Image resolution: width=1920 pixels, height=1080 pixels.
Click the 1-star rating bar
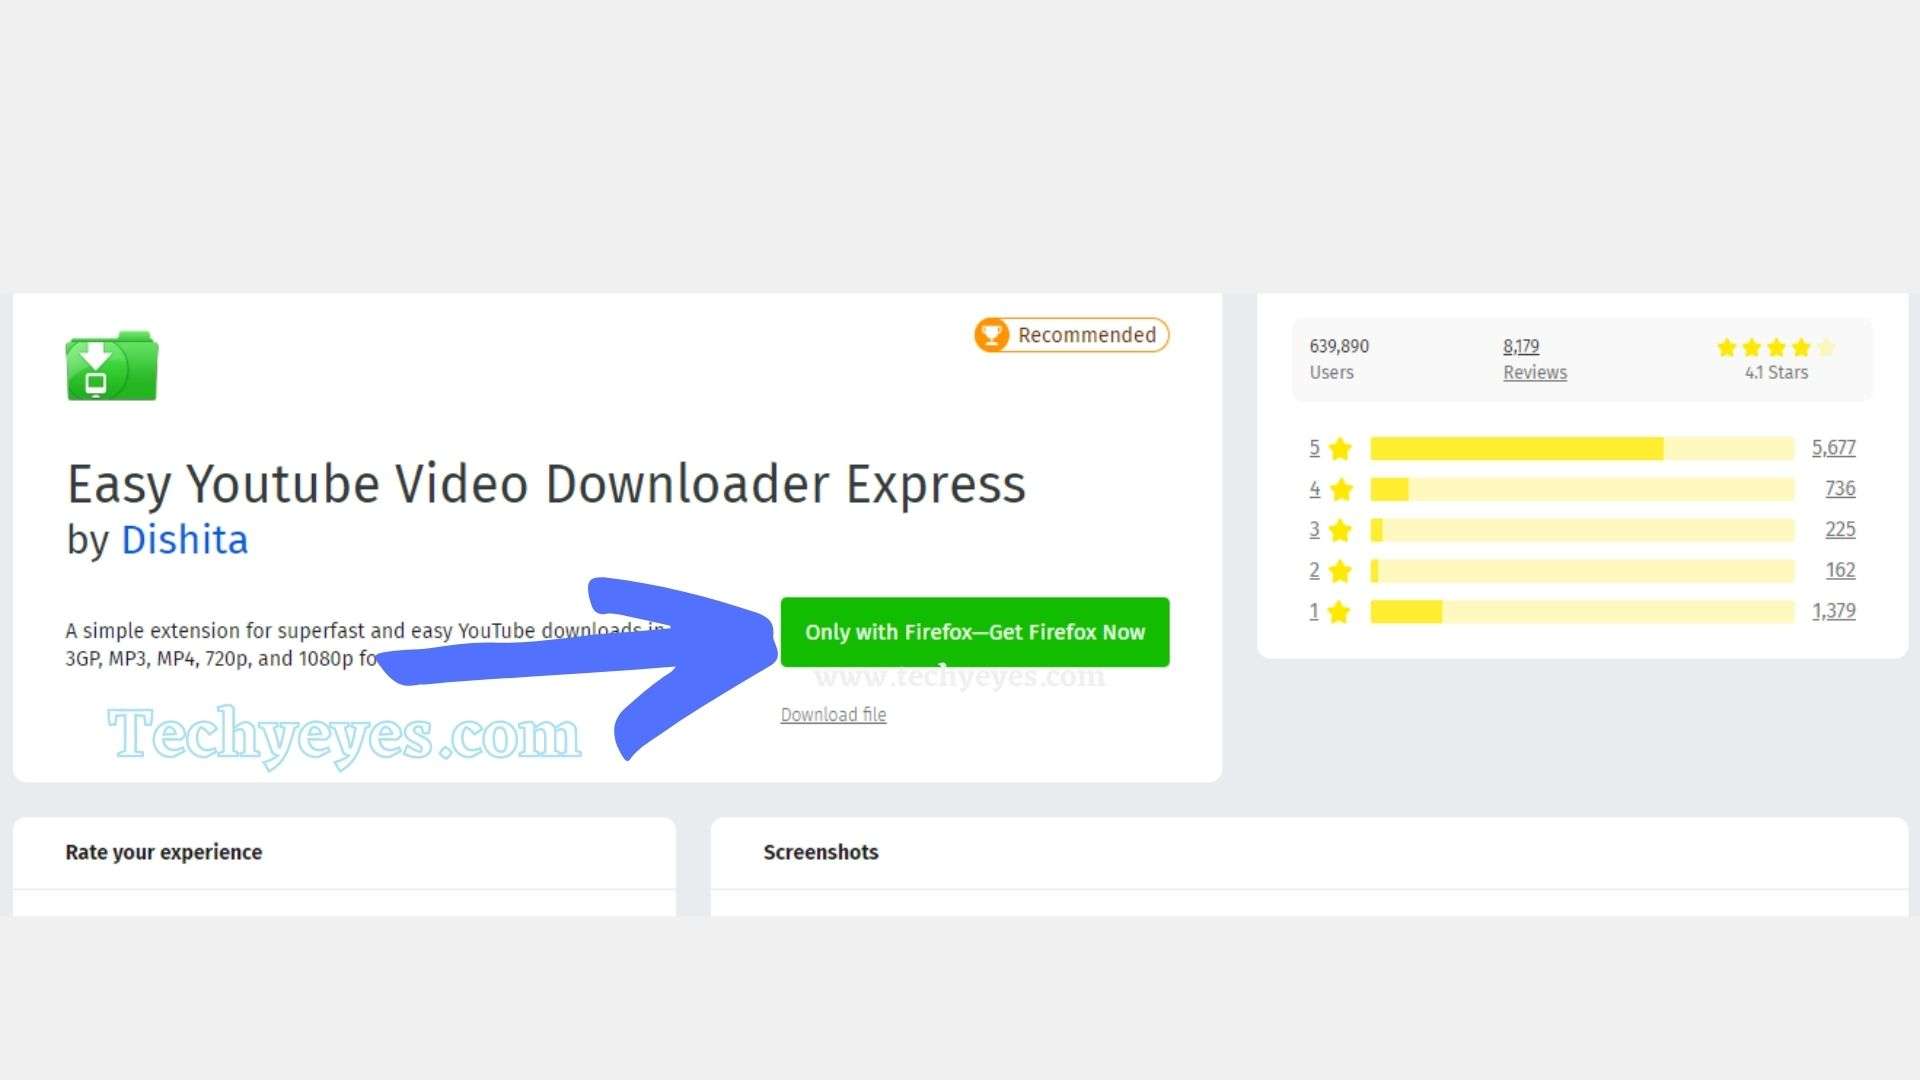click(x=1582, y=612)
